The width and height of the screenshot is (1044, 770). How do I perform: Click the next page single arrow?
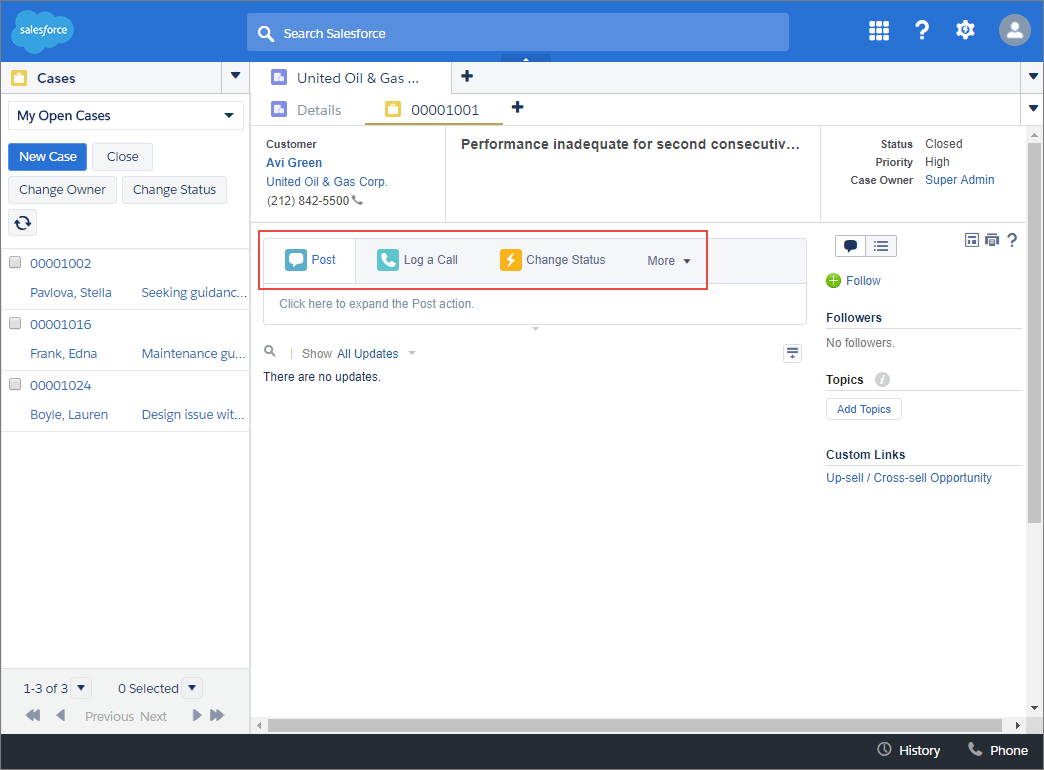196,715
